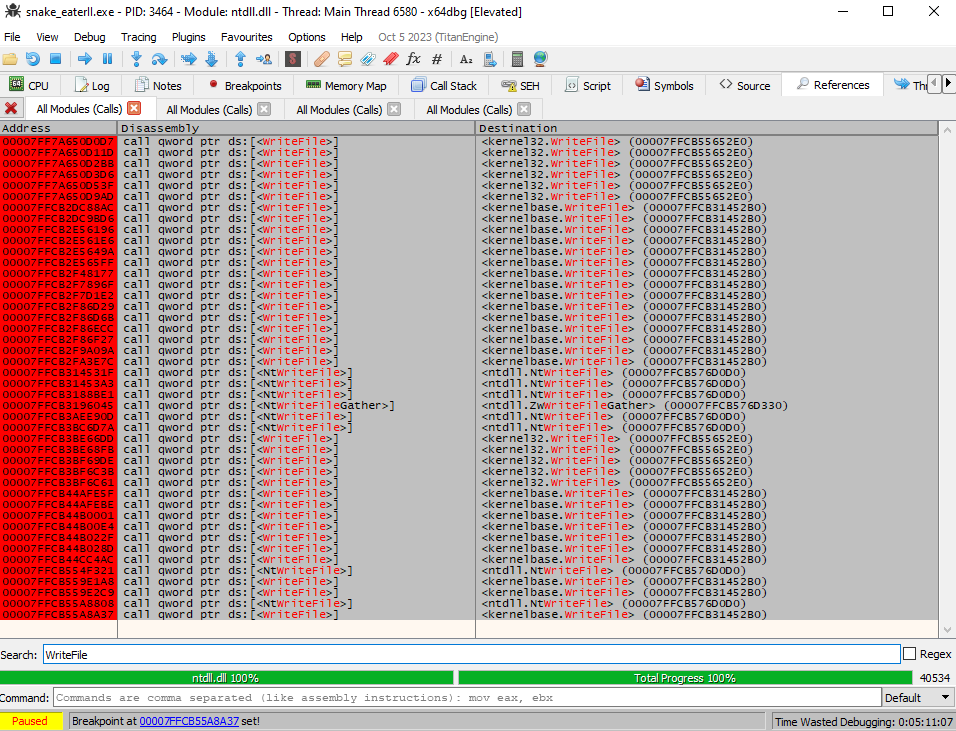Select the References tab

(x=832, y=85)
